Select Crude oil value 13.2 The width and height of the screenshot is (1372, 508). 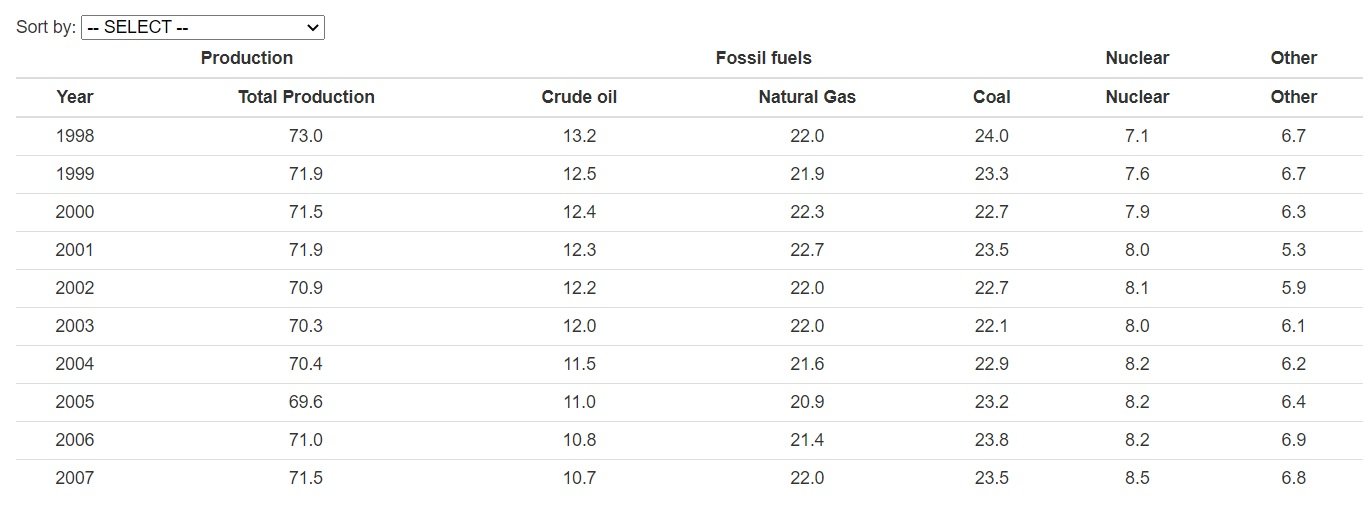point(579,136)
